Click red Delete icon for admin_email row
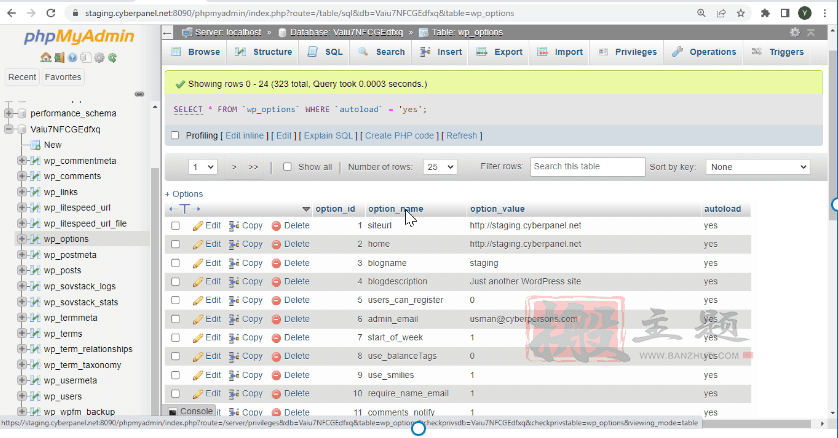The height and width of the screenshot is (438, 838). 276,319
